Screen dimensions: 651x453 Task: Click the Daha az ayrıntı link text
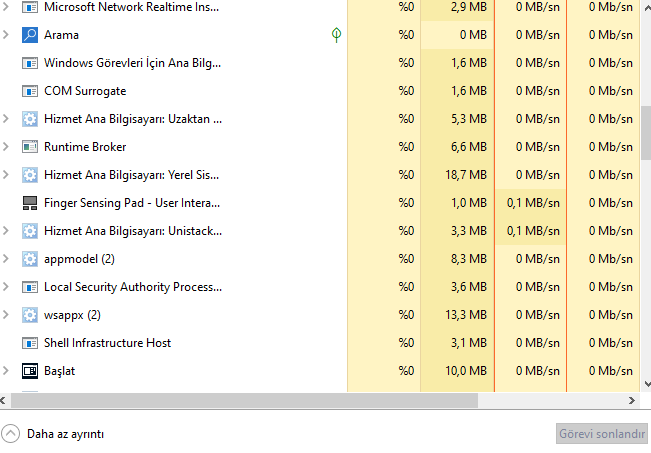pos(66,434)
